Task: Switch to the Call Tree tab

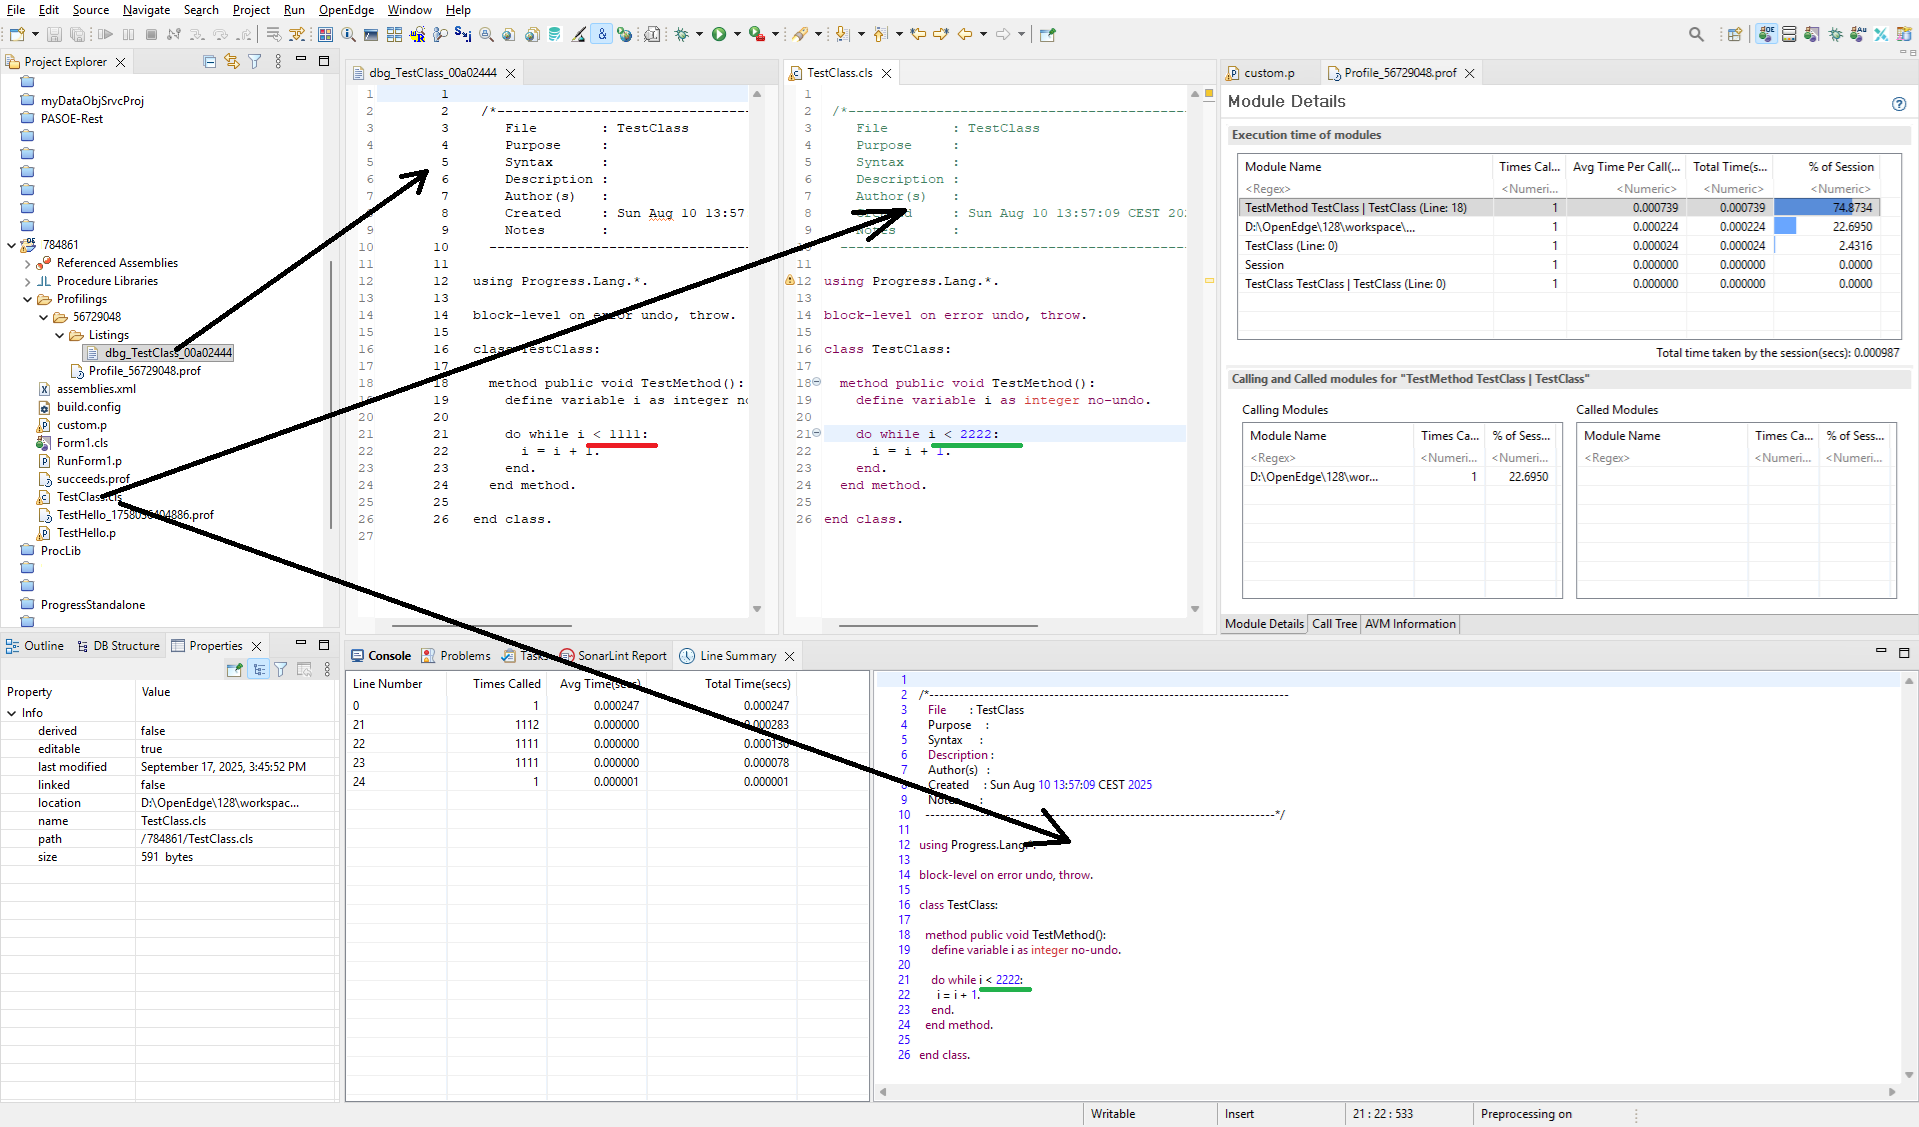Action: point(1334,624)
